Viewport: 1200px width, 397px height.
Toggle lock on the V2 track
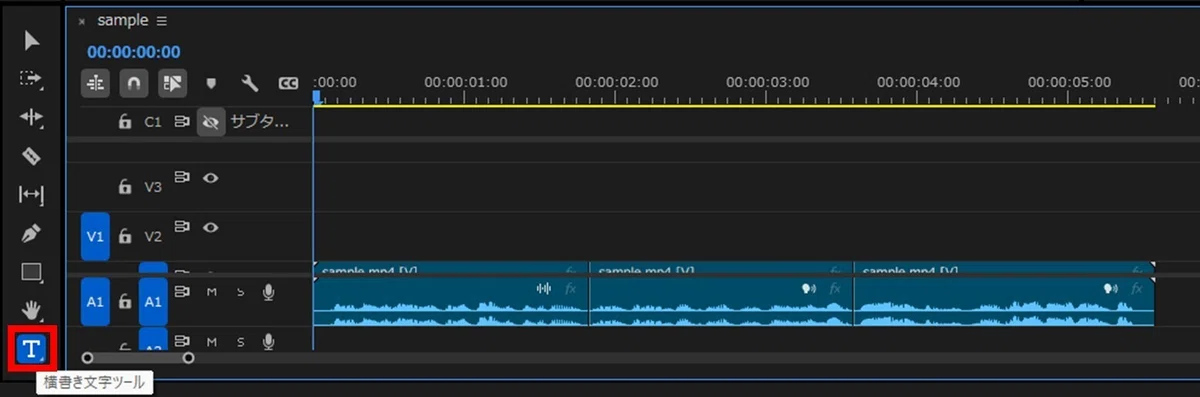(124, 237)
